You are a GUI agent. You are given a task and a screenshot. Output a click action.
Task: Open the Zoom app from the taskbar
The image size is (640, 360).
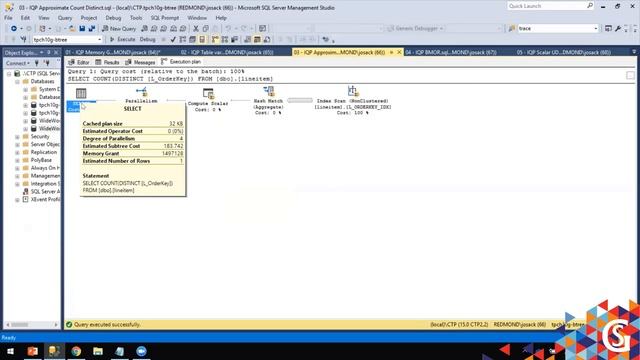(x=141, y=351)
